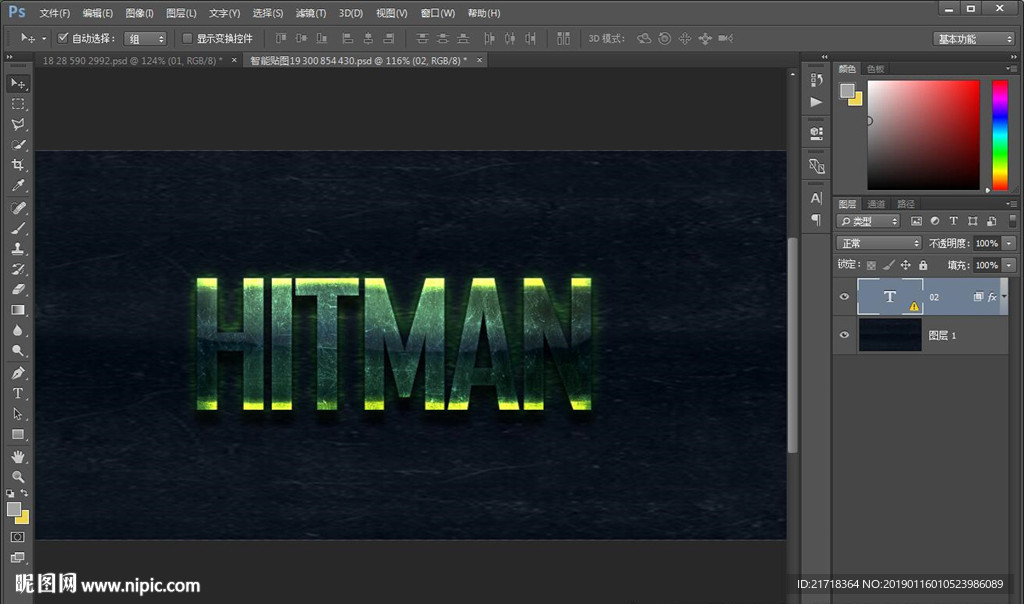Open the Layers panel flyout menu
The width and height of the screenshot is (1024, 604).
(x=1012, y=204)
